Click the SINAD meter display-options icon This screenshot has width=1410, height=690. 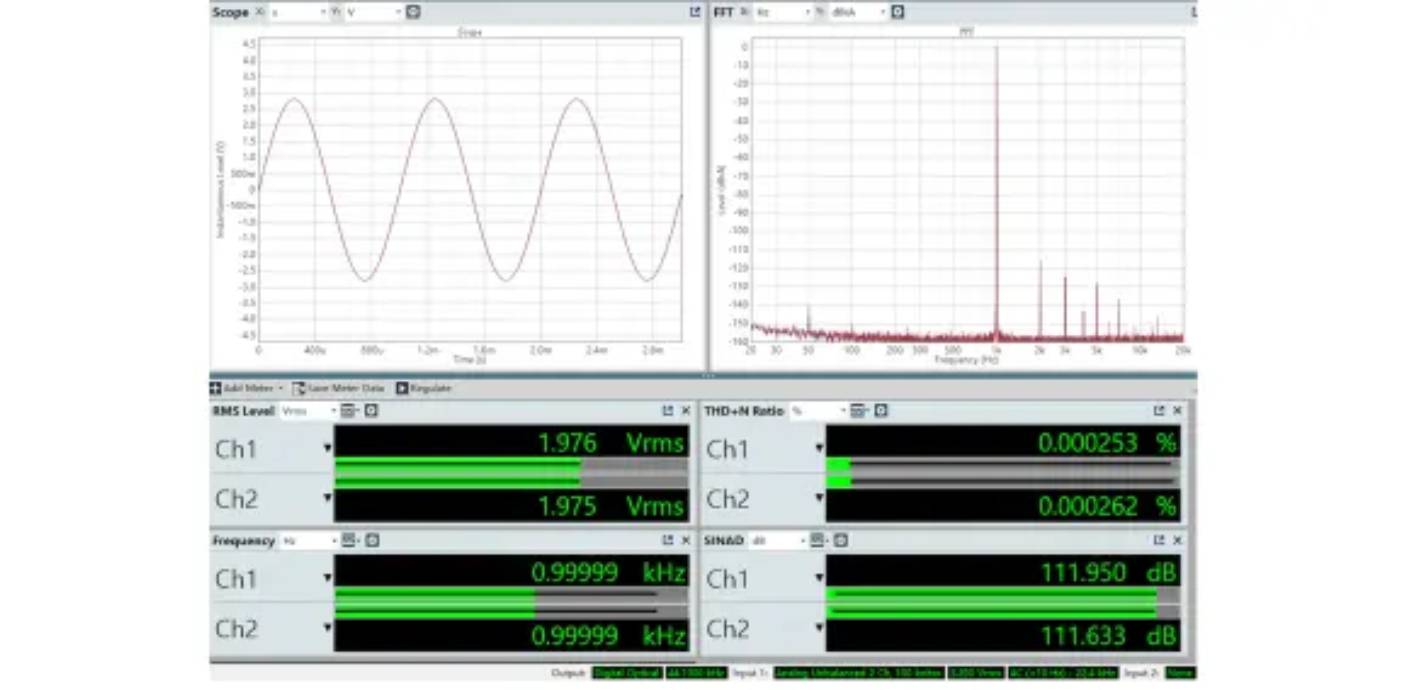coord(817,540)
